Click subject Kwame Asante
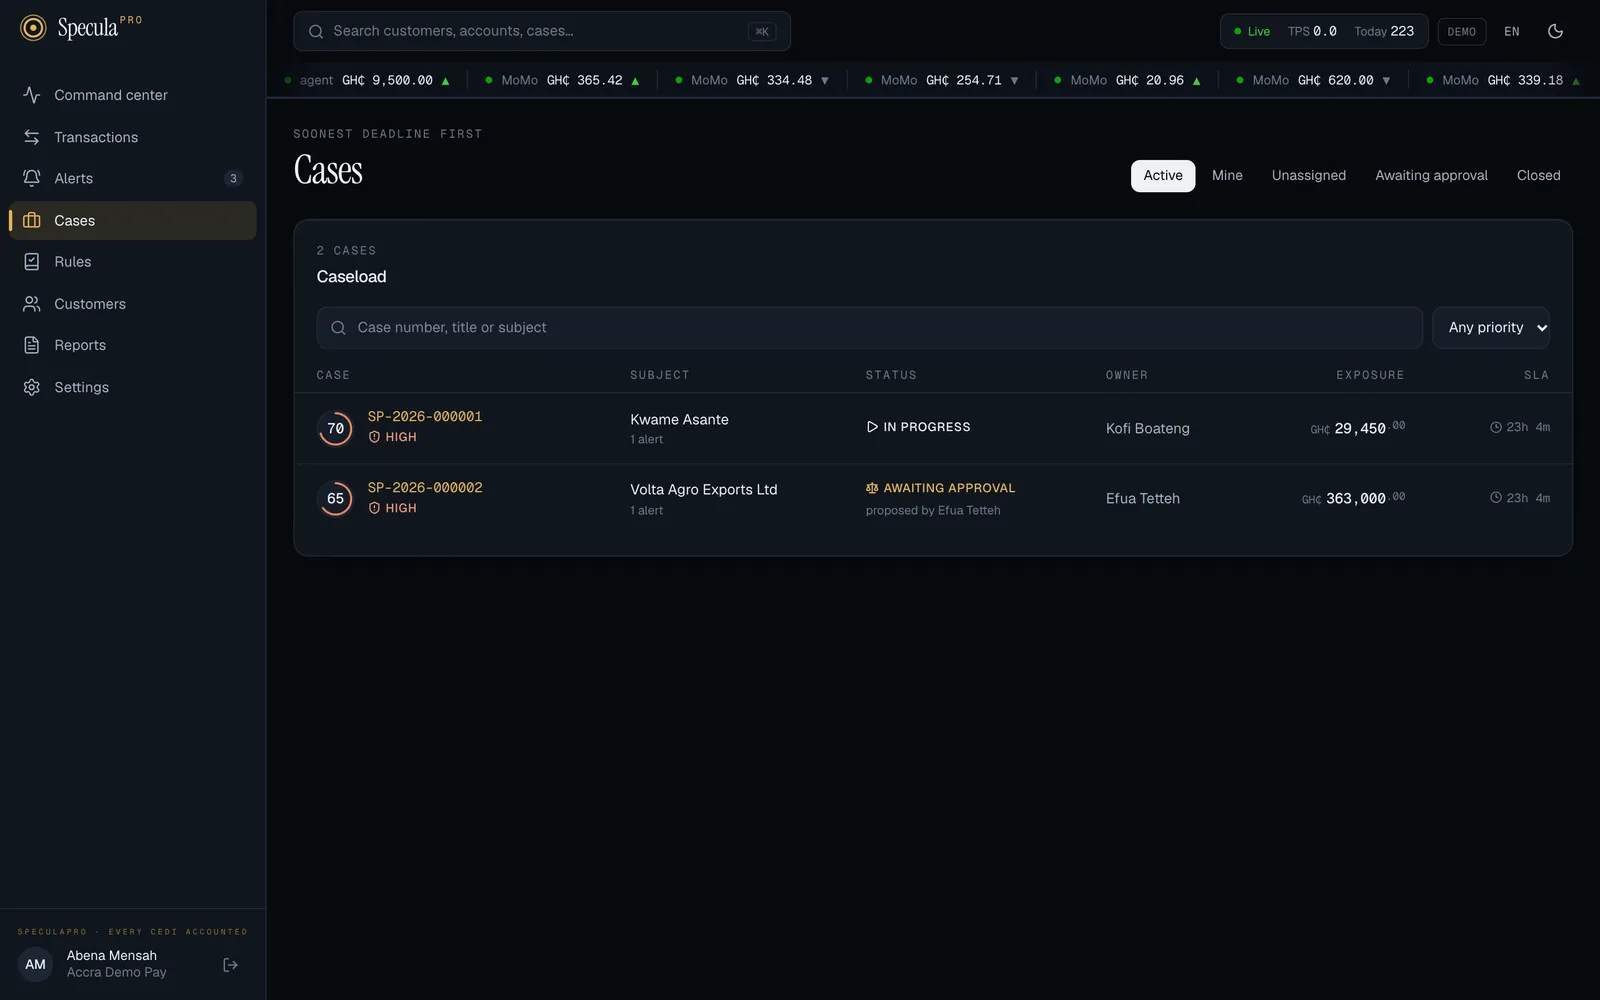 point(679,419)
